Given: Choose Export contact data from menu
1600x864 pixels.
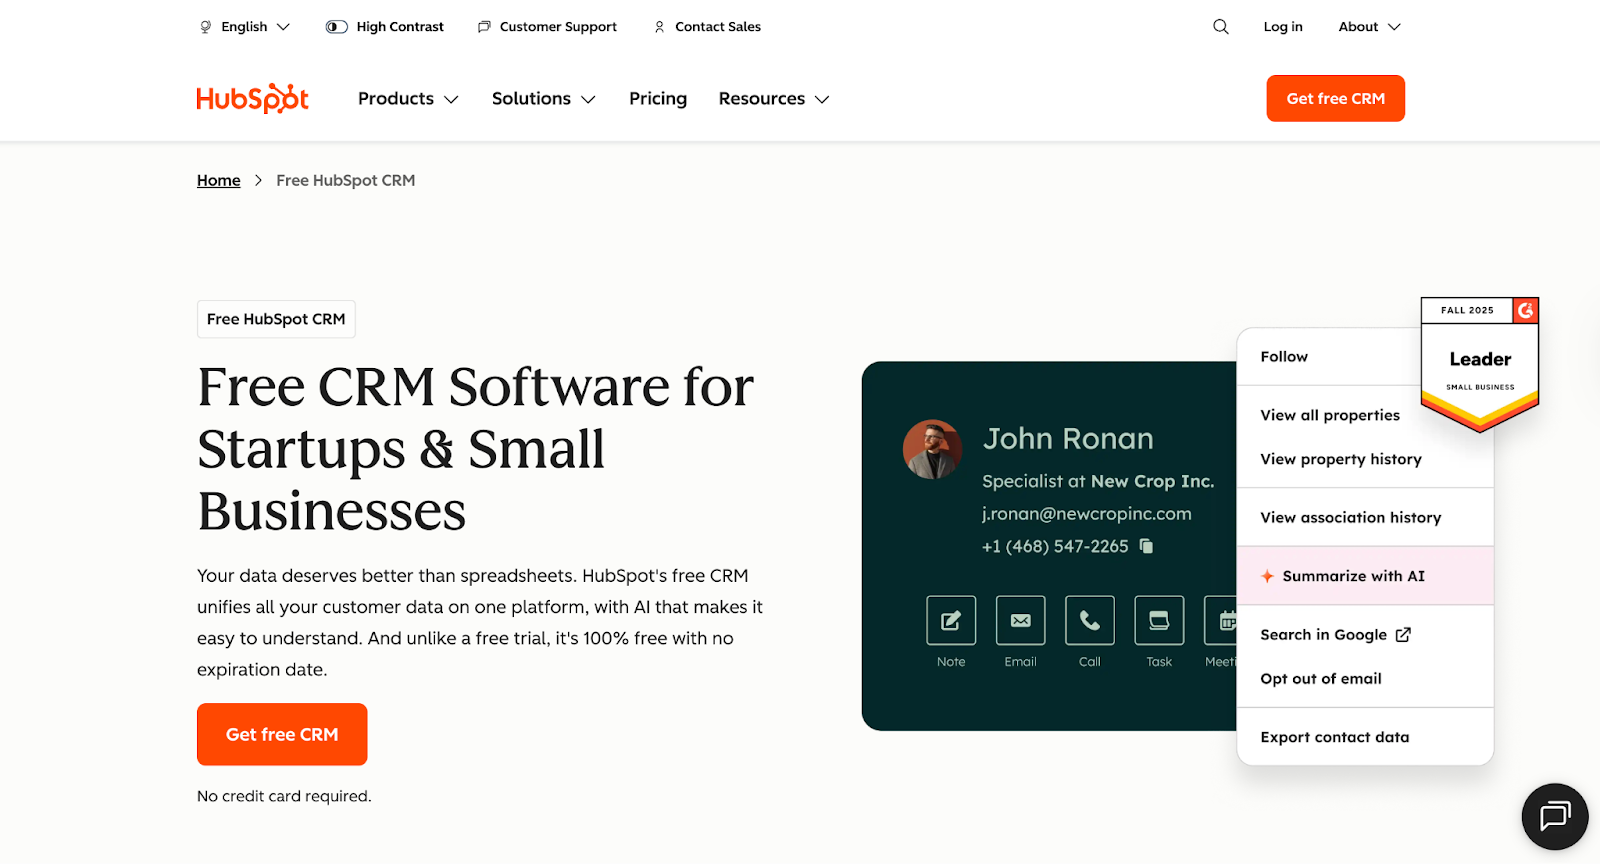Looking at the screenshot, I should pyautogui.click(x=1334, y=737).
